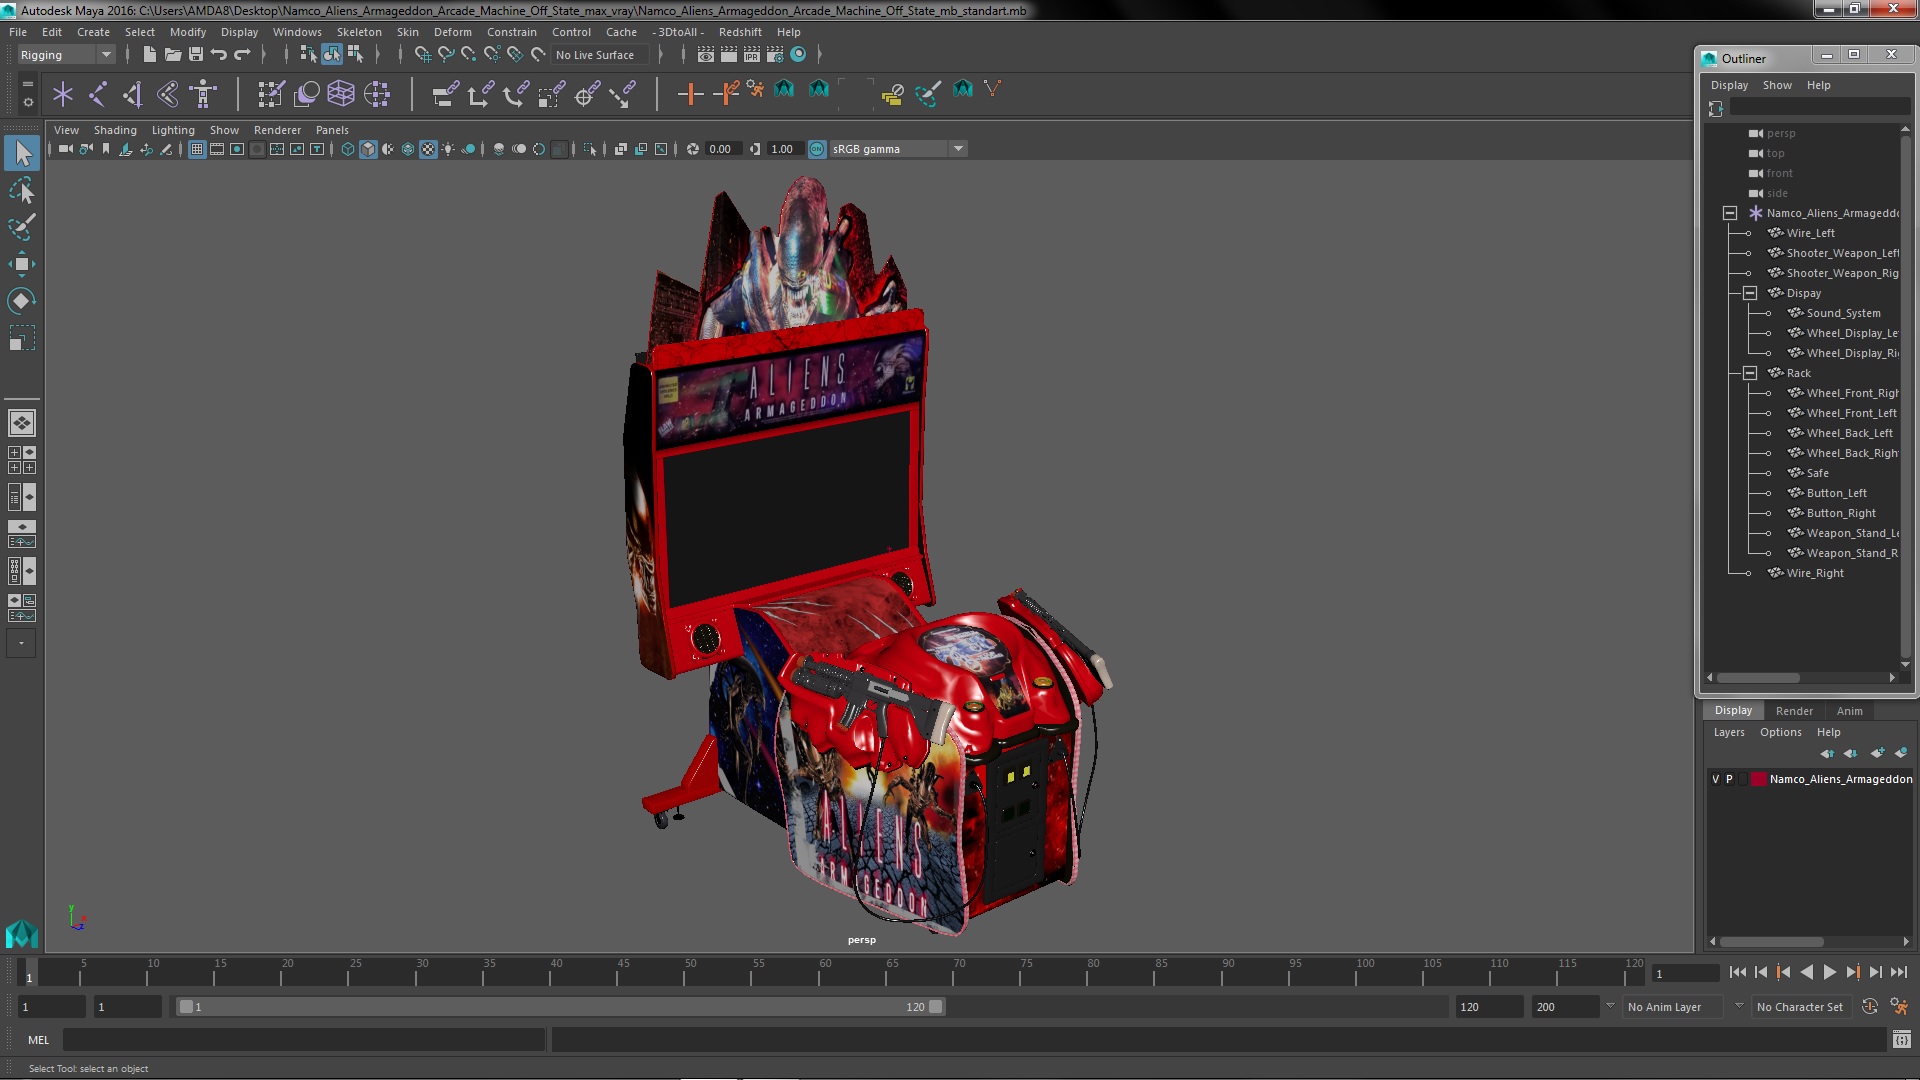Viewport: 1920px width, 1080px height.
Task: Click create new empty layer icon
Action: point(1877,753)
